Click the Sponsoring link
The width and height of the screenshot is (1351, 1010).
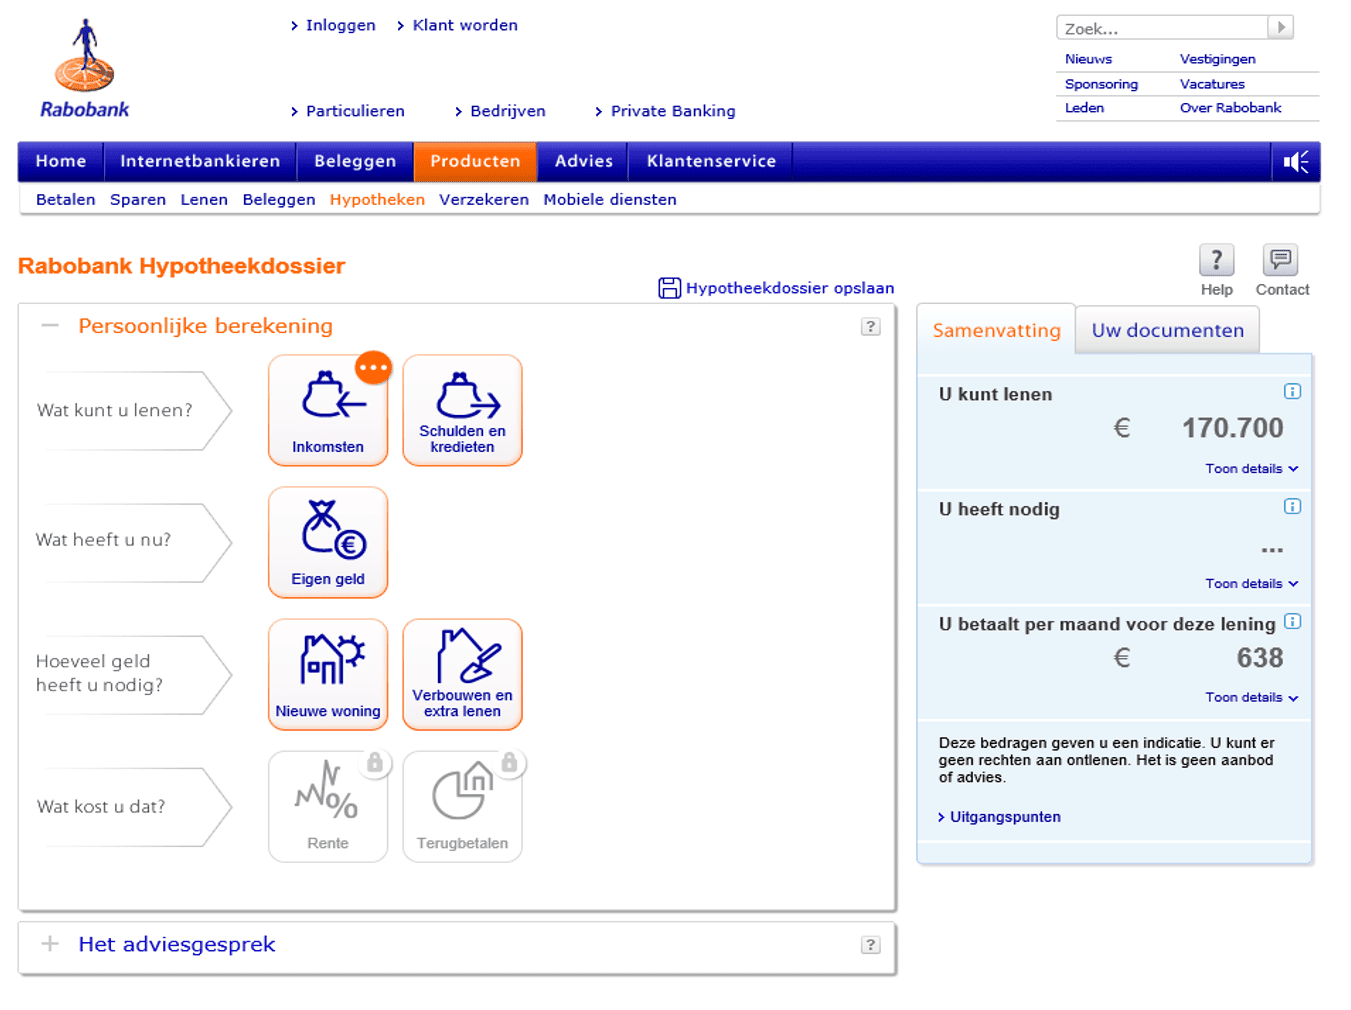(1101, 84)
